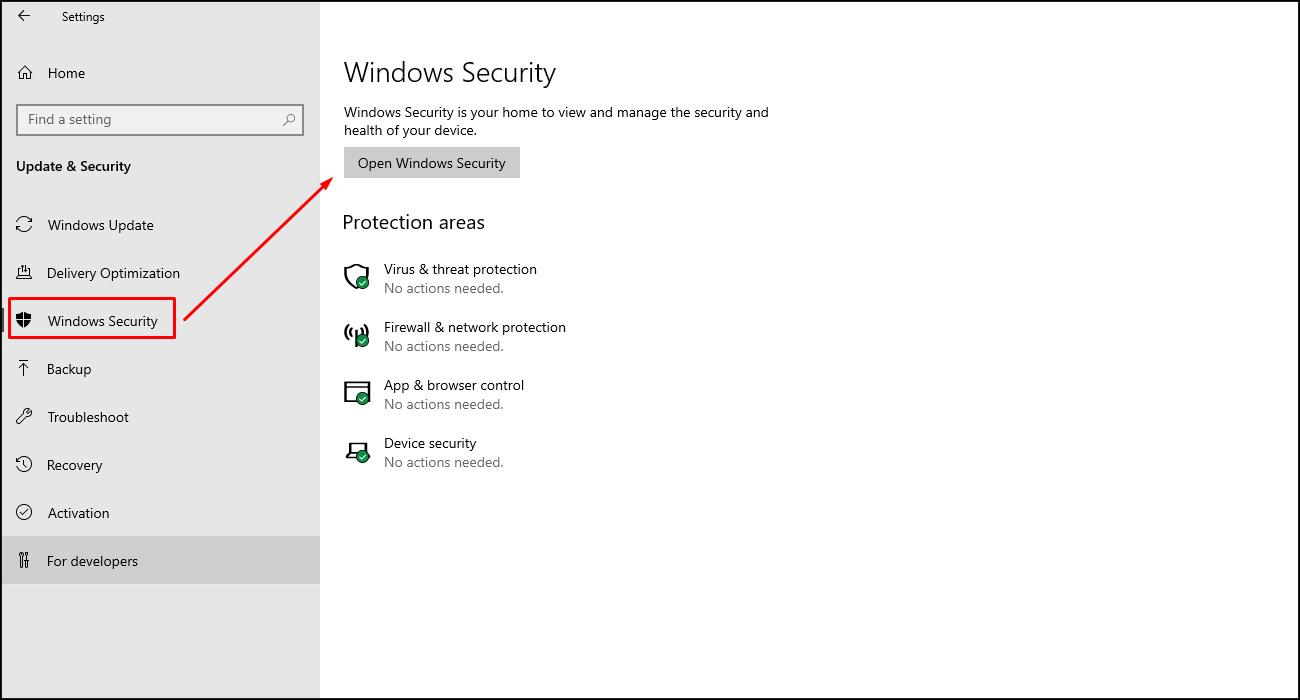Navigate to Troubleshoot section

point(160,417)
